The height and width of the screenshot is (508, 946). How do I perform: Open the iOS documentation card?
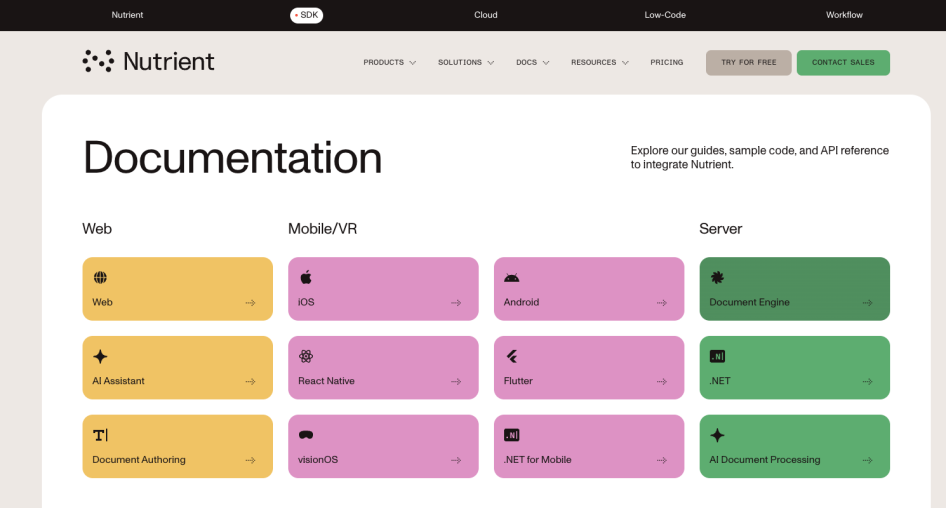[383, 289]
